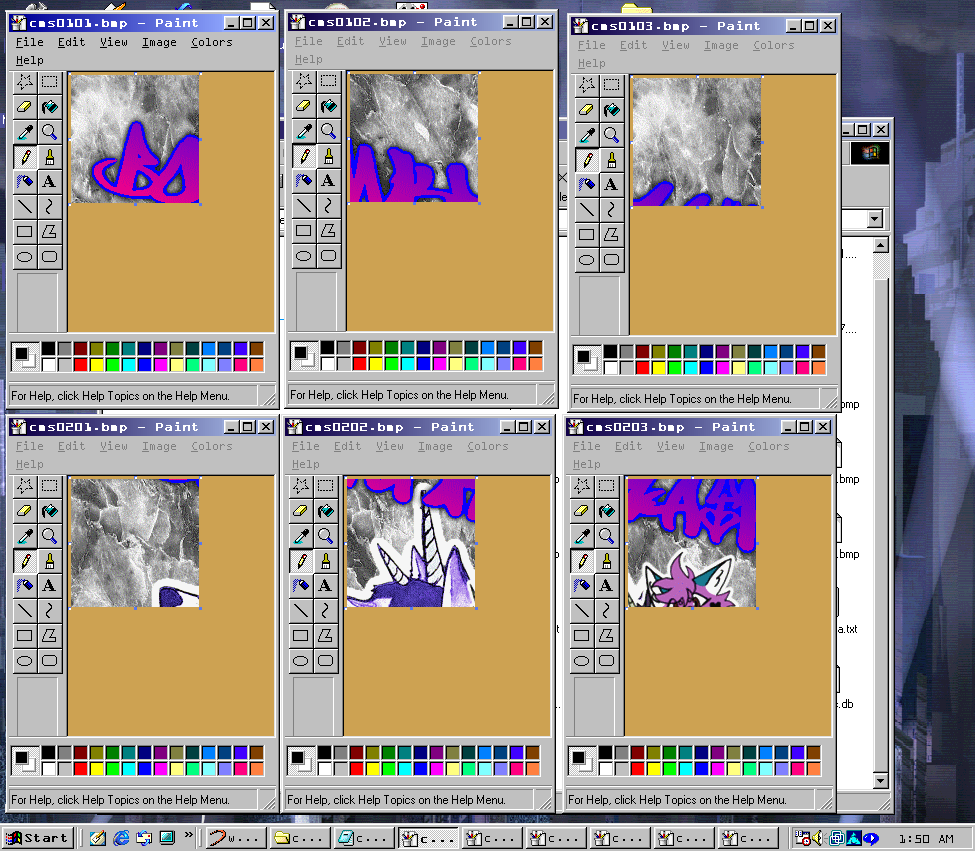Choose the Magnifier tool in cms0101.bmp Paint

(50, 131)
